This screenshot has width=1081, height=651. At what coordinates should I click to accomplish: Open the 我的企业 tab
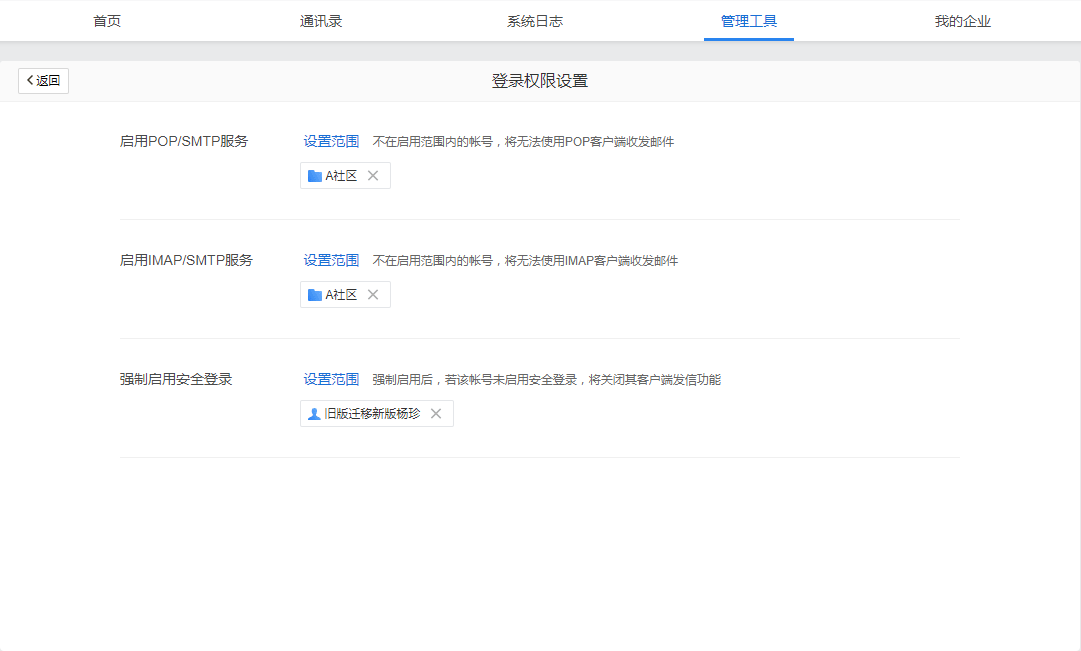(x=962, y=21)
